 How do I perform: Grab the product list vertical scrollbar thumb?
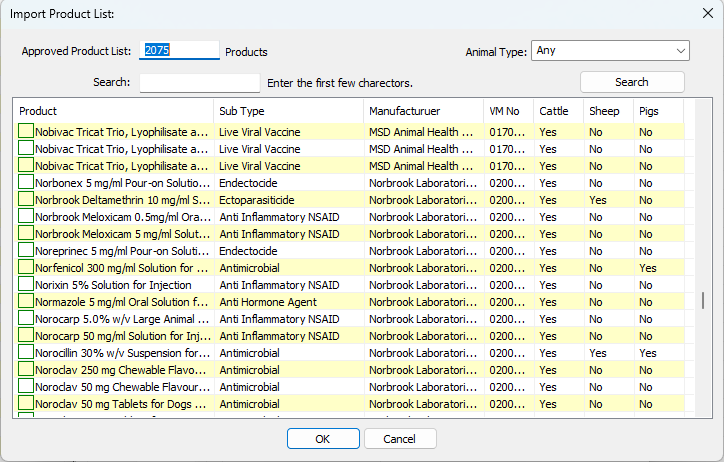point(703,300)
